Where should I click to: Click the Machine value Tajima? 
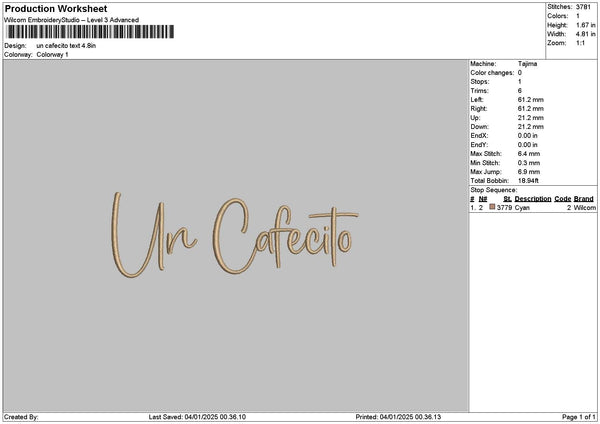529,64
